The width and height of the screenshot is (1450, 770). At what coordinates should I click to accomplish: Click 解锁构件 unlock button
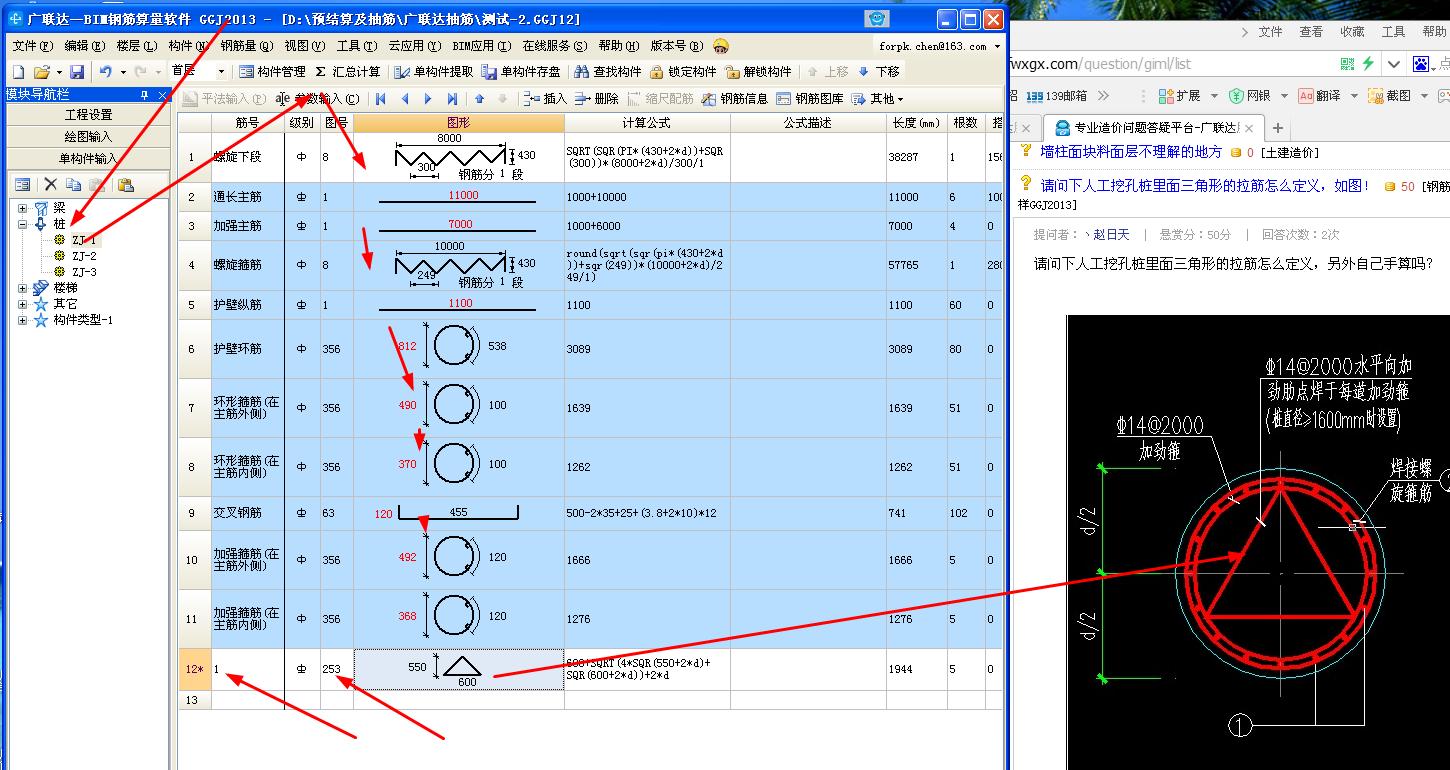click(x=758, y=72)
